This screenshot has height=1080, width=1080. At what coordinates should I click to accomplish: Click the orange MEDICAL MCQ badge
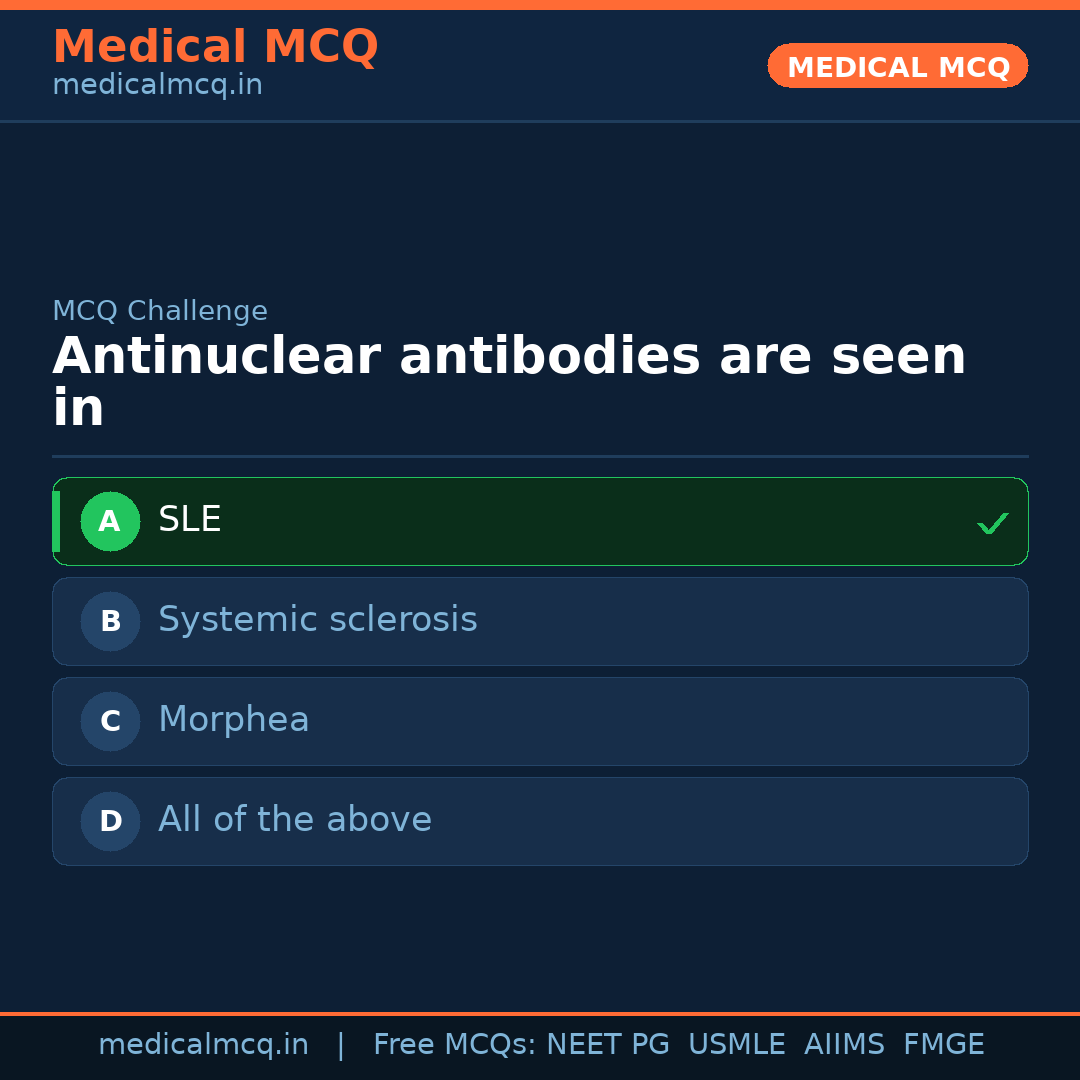(897, 66)
